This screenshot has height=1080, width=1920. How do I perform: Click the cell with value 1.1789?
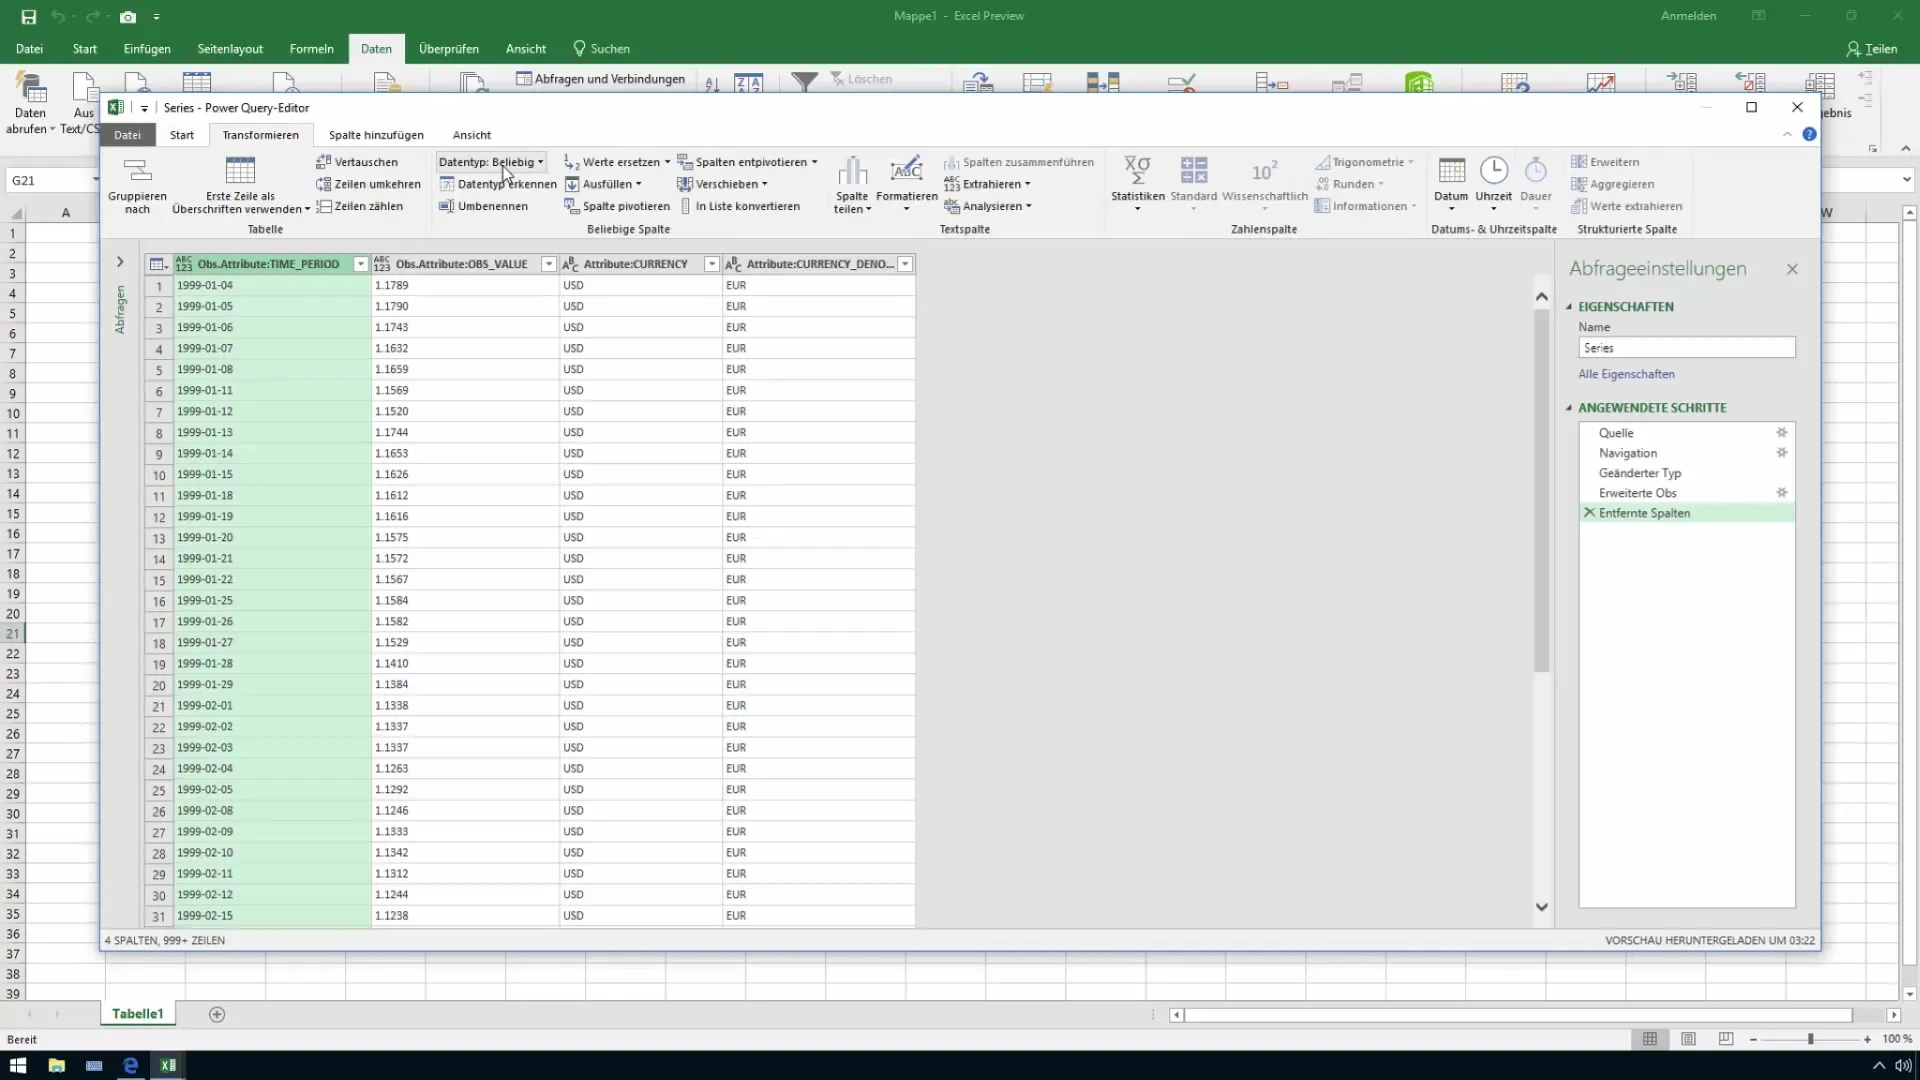click(x=465, y=285)
